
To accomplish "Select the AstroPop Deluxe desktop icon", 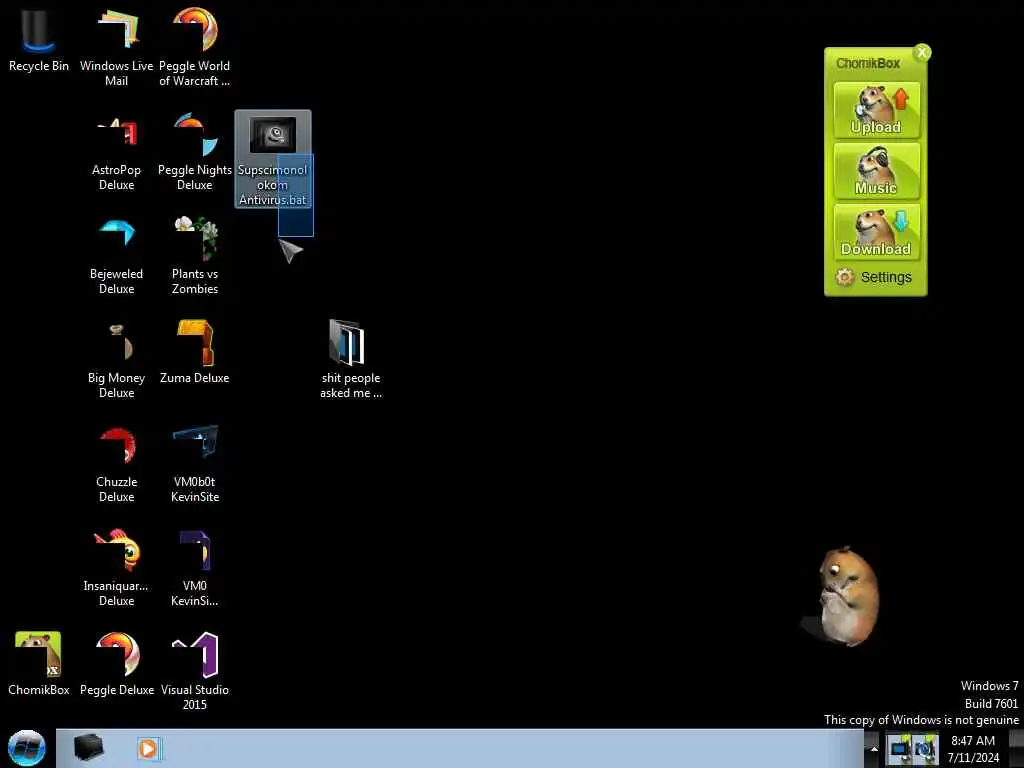I will 116,152.
